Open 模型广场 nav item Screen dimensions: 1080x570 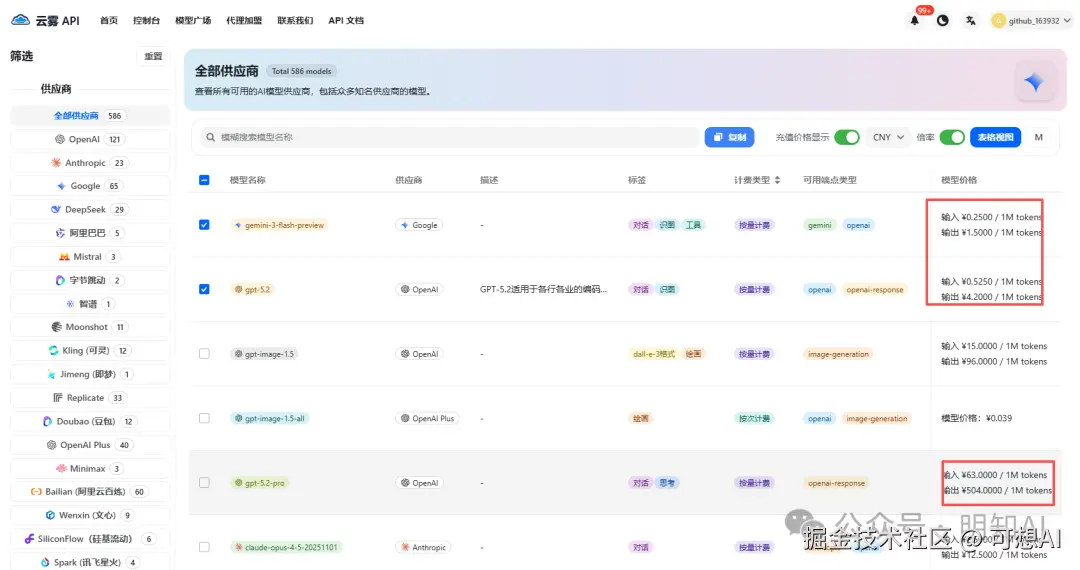(x=193, y=21)
